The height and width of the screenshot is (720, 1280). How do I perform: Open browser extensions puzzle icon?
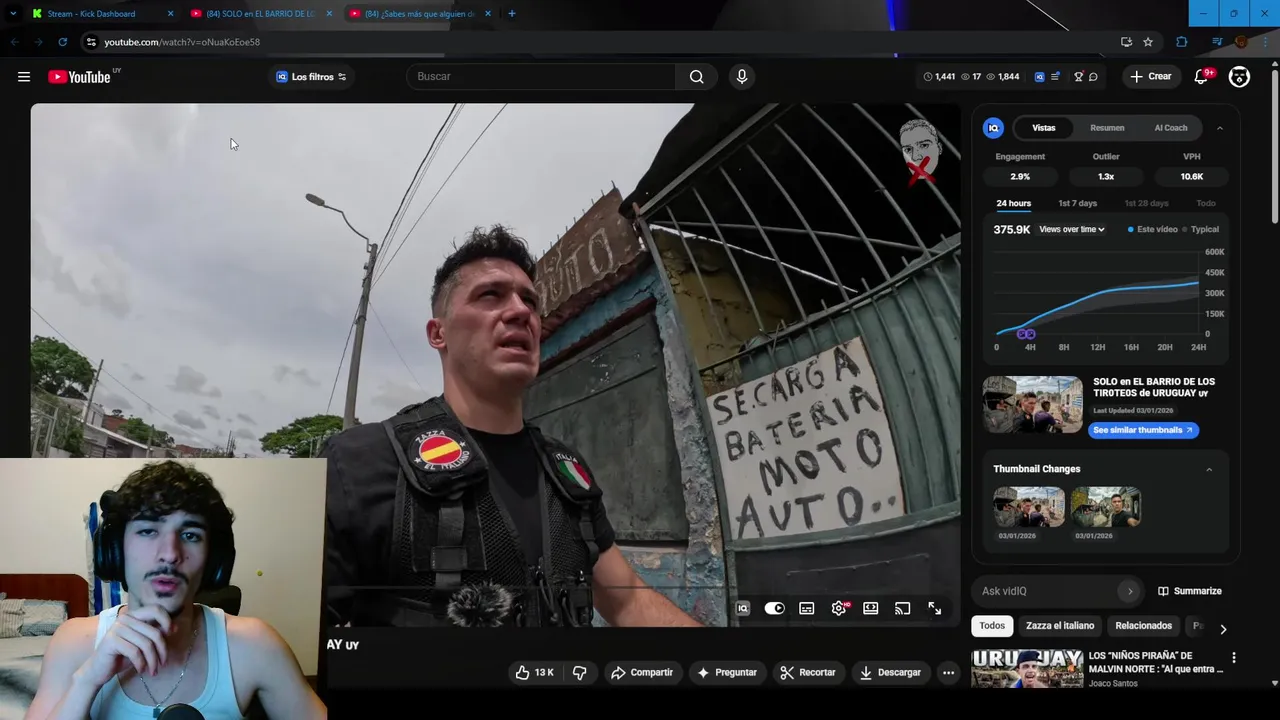(1182, 42)
